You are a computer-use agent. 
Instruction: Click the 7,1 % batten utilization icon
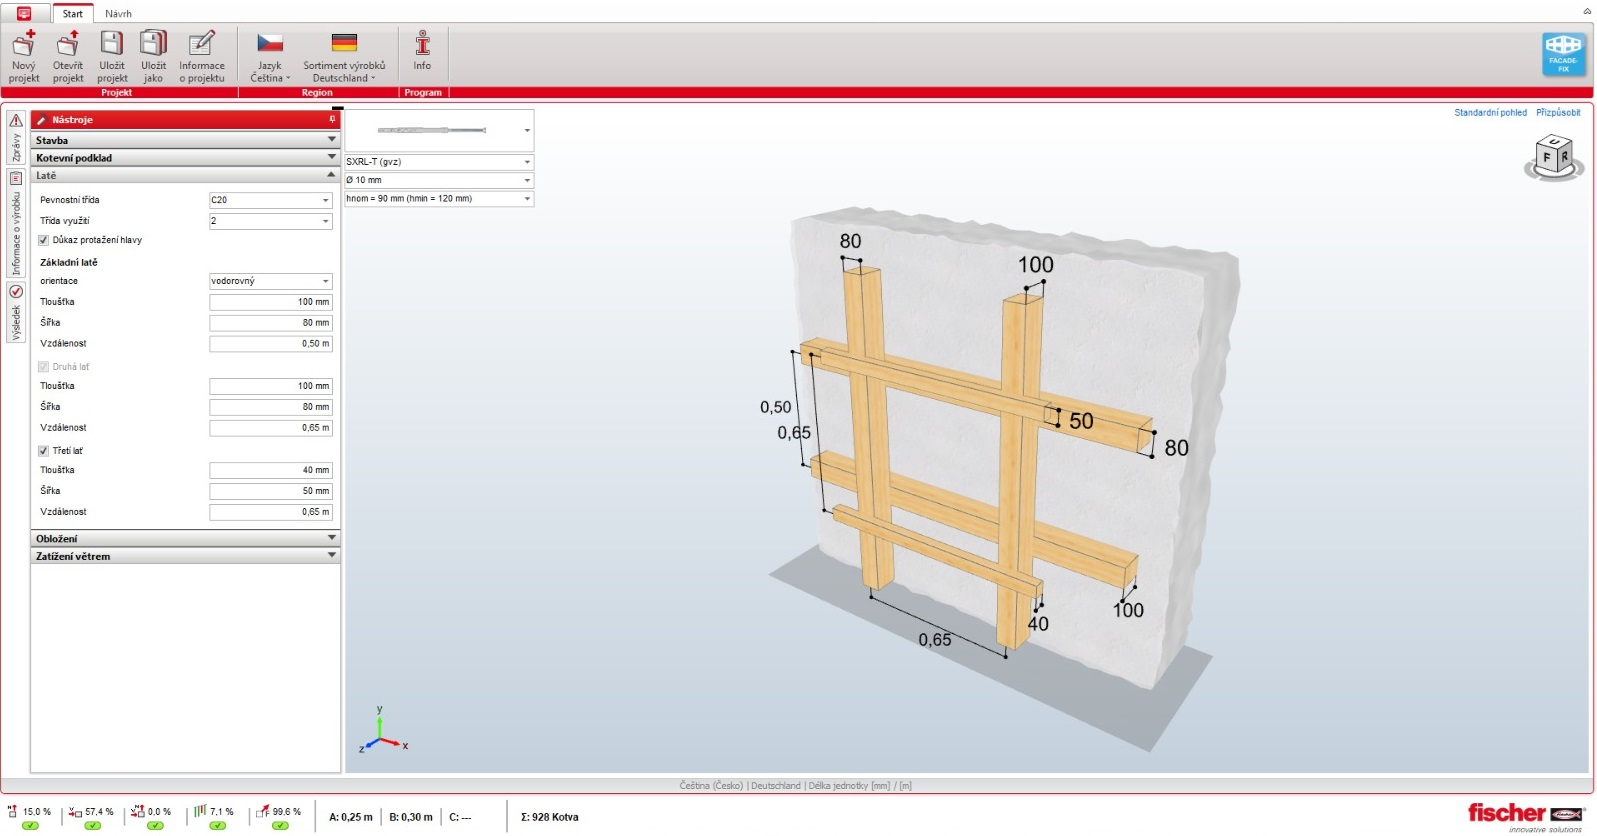[200, 811]
